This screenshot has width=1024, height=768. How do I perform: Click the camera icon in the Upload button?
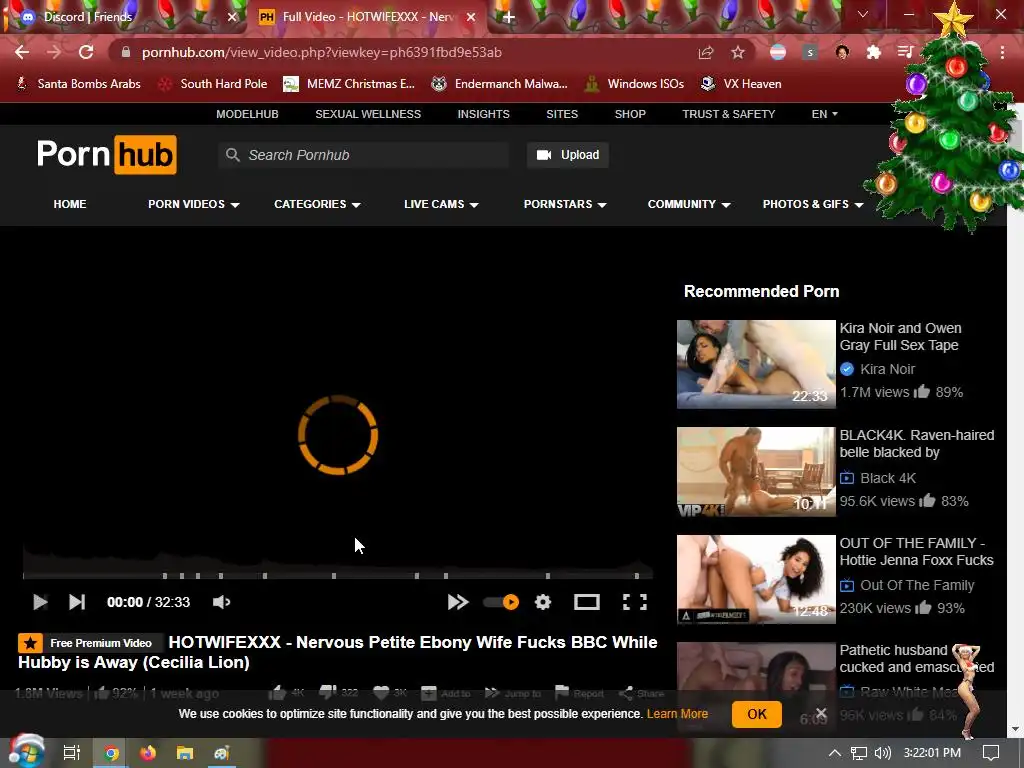click(544, 155)
